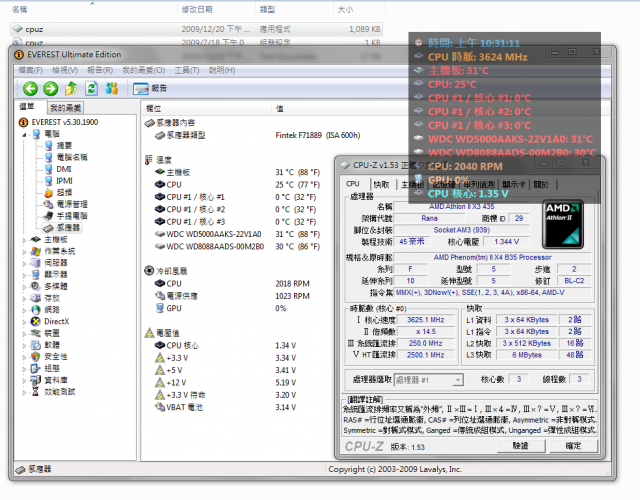640x500 pixels.
Task: Switch to the 我的最愛 tab in left panel
Action: (65, 108)
